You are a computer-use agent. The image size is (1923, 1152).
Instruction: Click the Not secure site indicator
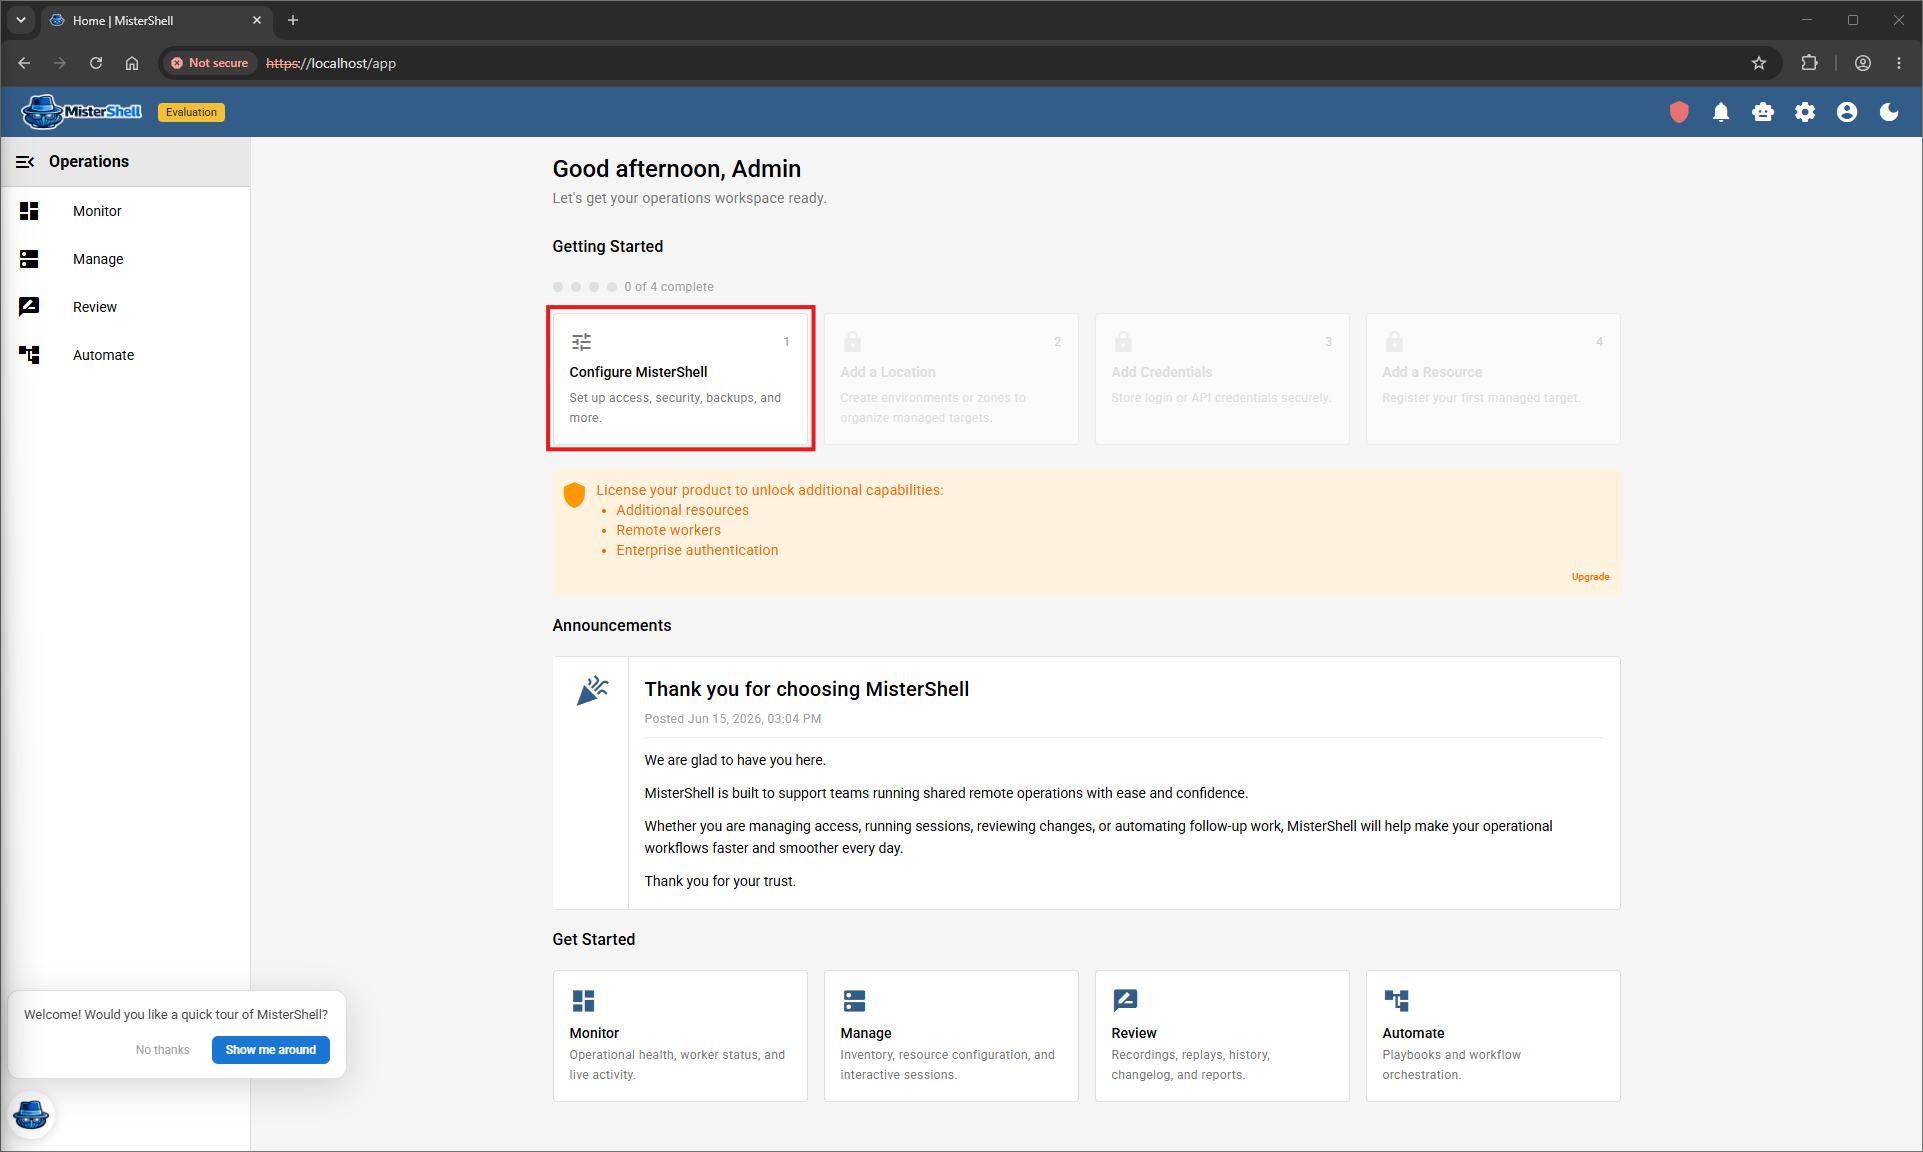point(210,63)
